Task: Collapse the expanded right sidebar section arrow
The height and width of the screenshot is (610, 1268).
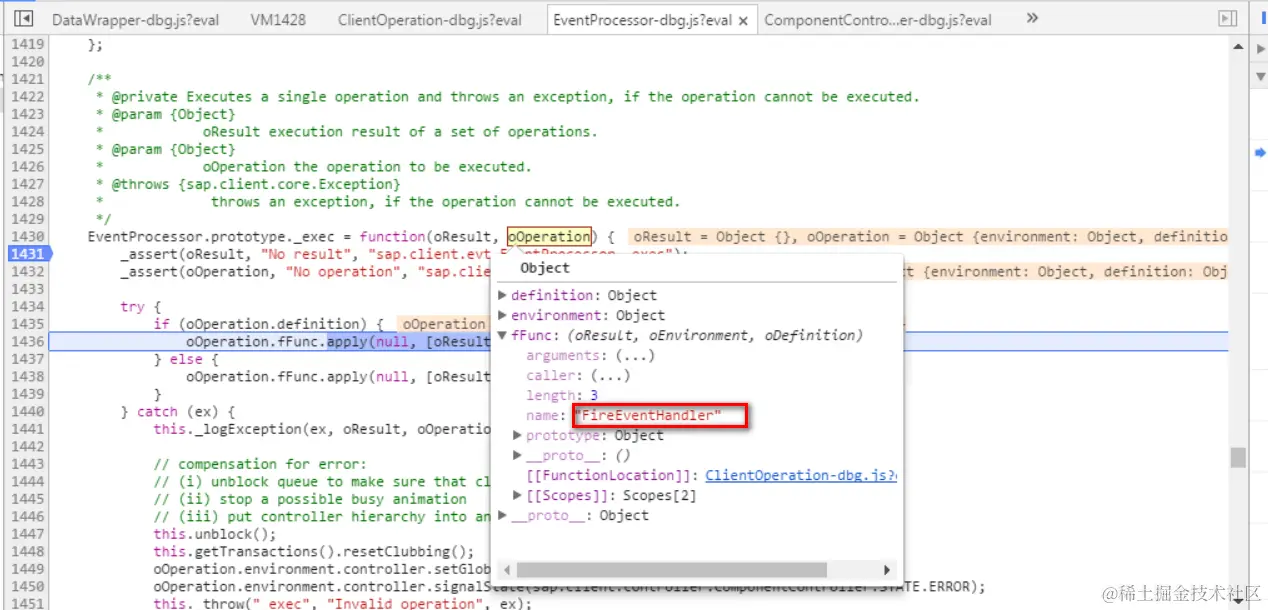Action: coord(1260,77)
